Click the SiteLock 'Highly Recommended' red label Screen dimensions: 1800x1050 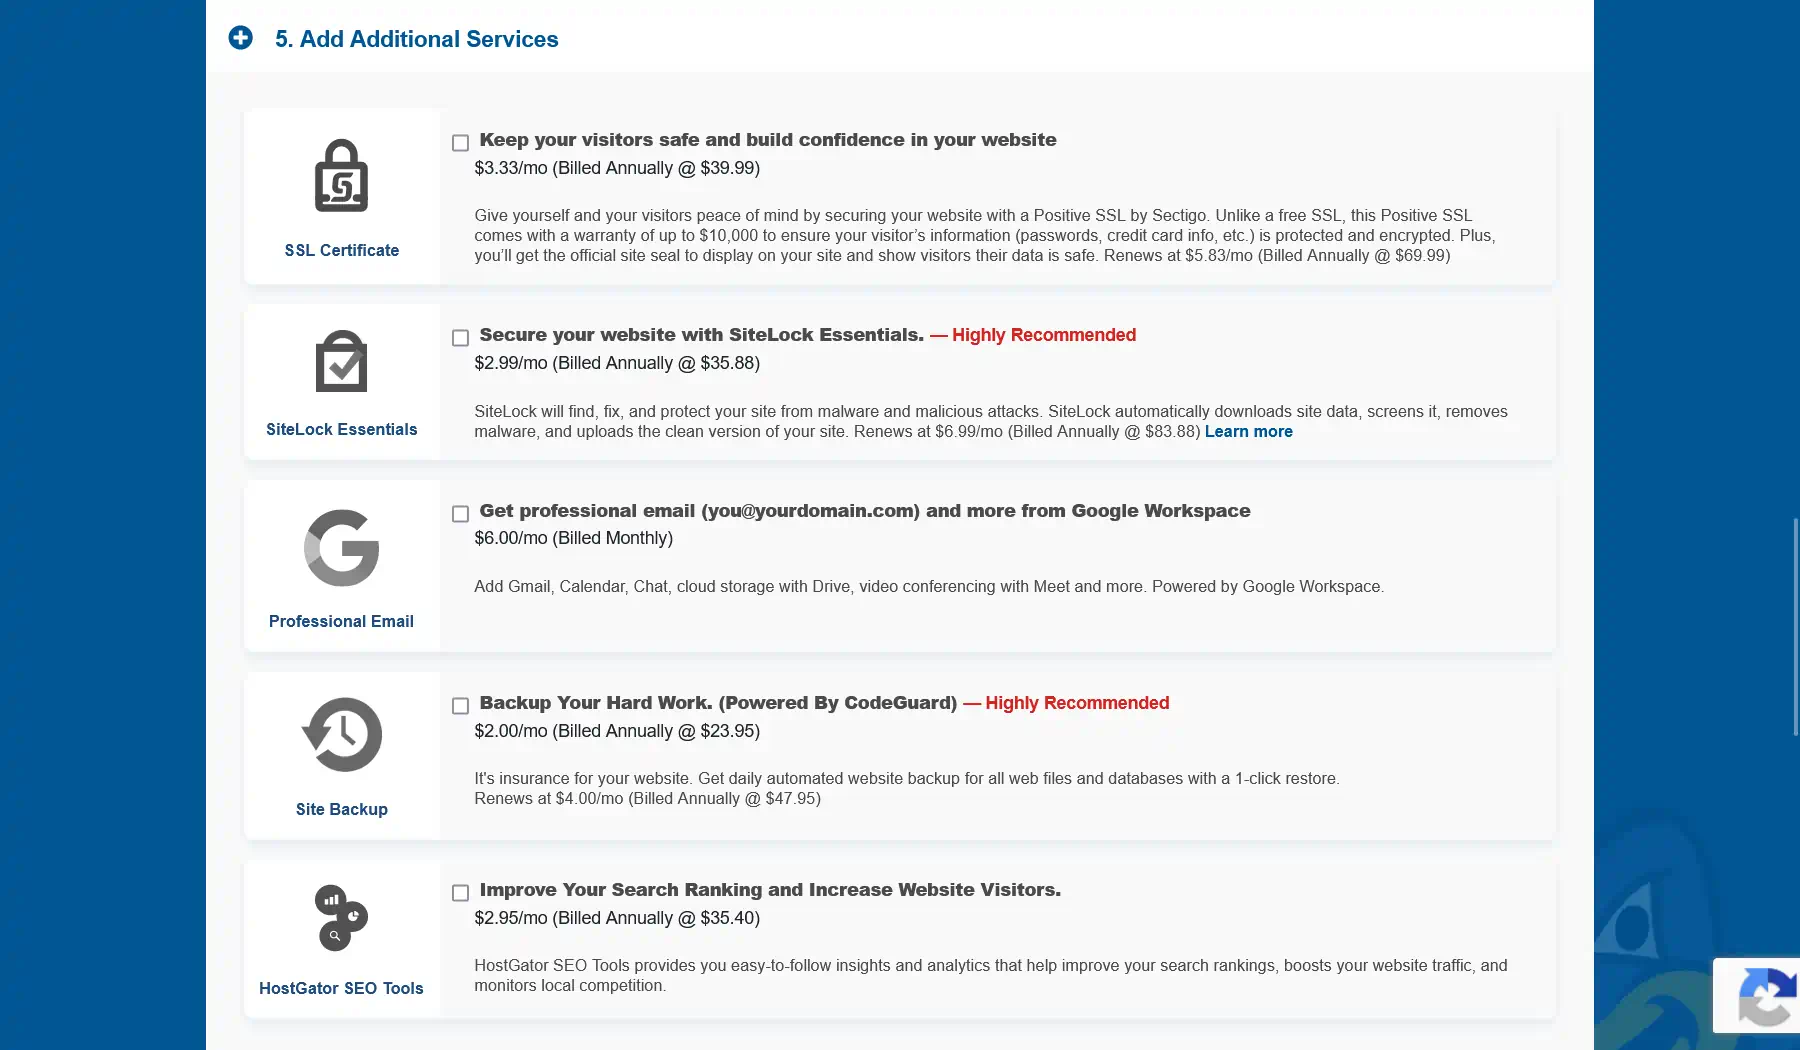point(1033,335)
